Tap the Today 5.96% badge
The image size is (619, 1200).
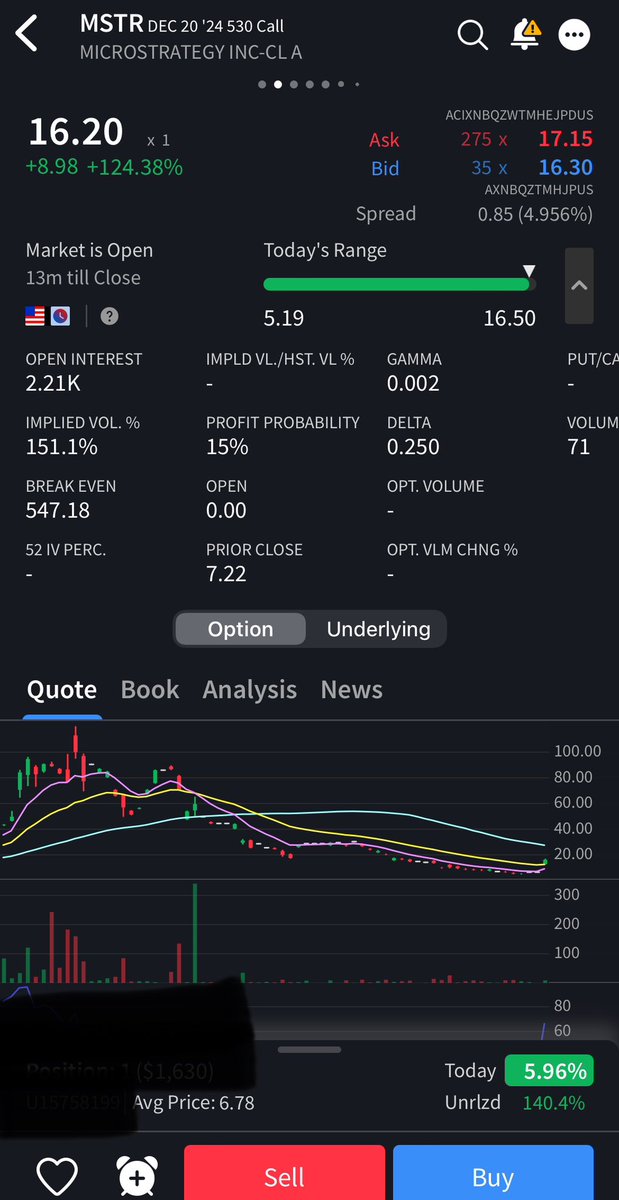549,1071
